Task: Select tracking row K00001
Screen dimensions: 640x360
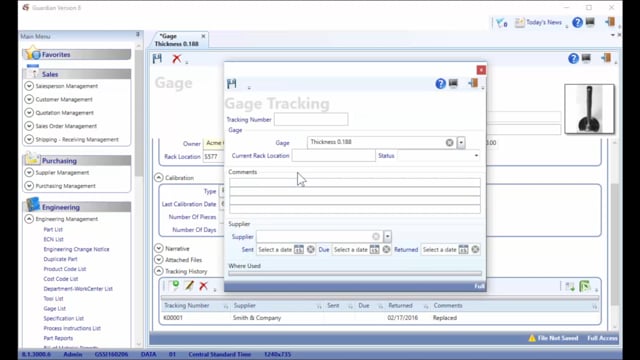Action: [x=380, y=318]
